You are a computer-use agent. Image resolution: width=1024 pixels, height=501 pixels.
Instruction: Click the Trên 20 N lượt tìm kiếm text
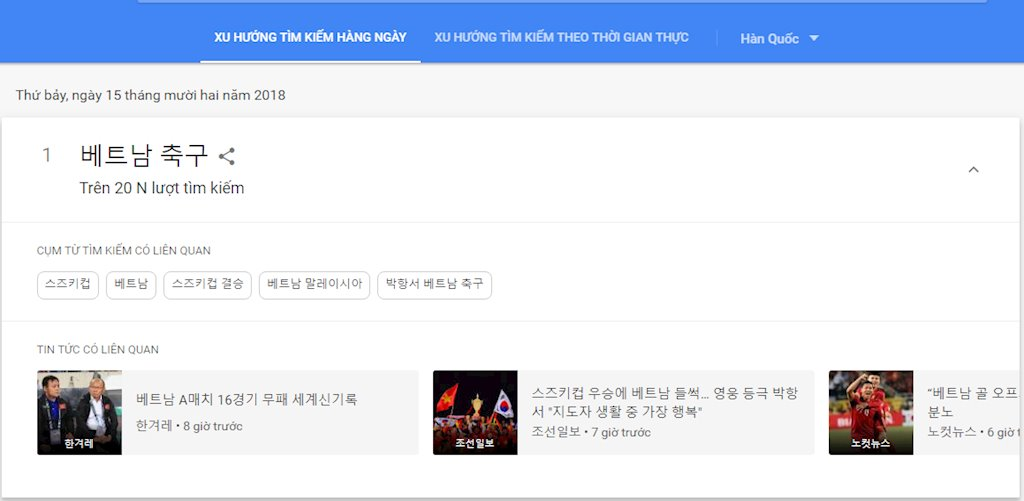click(162, 188)
